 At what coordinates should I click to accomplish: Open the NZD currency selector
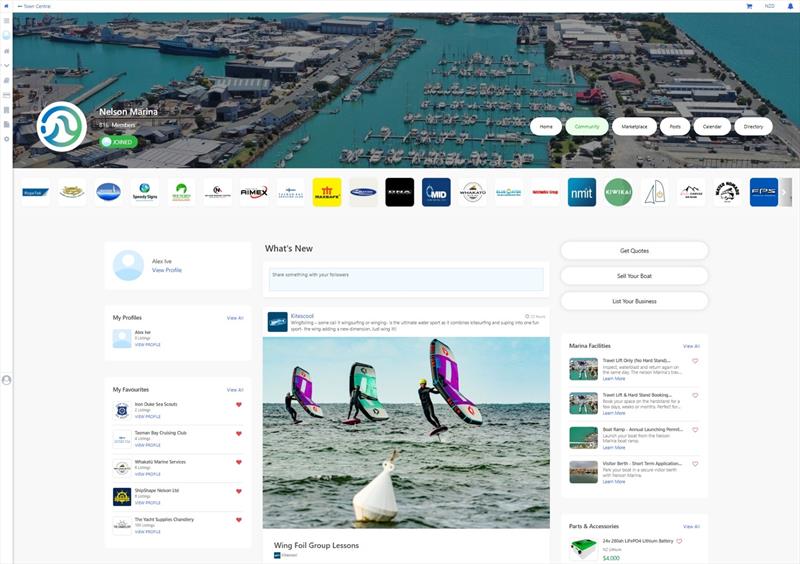(769, 6)
